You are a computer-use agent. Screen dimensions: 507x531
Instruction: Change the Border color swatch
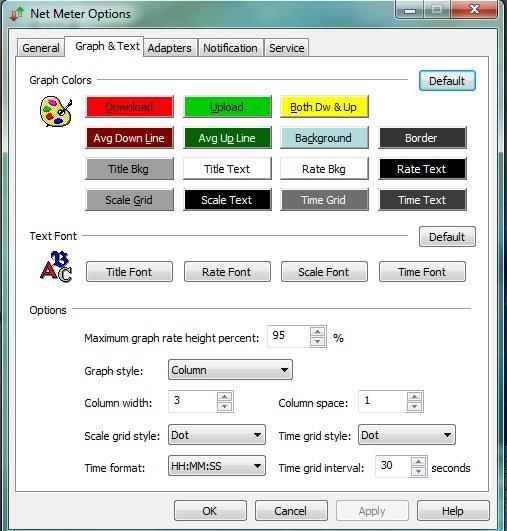click(x=422, y=138)
